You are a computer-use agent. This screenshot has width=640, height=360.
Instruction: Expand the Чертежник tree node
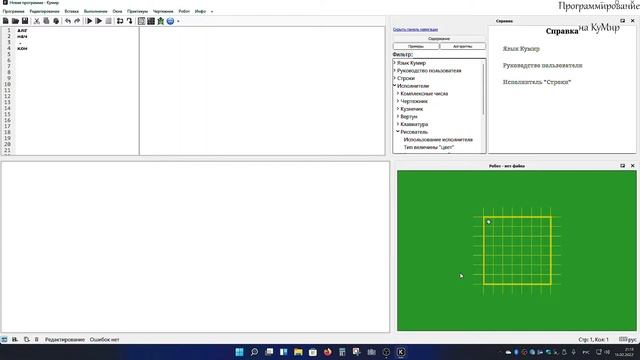(x=398, y=101)
